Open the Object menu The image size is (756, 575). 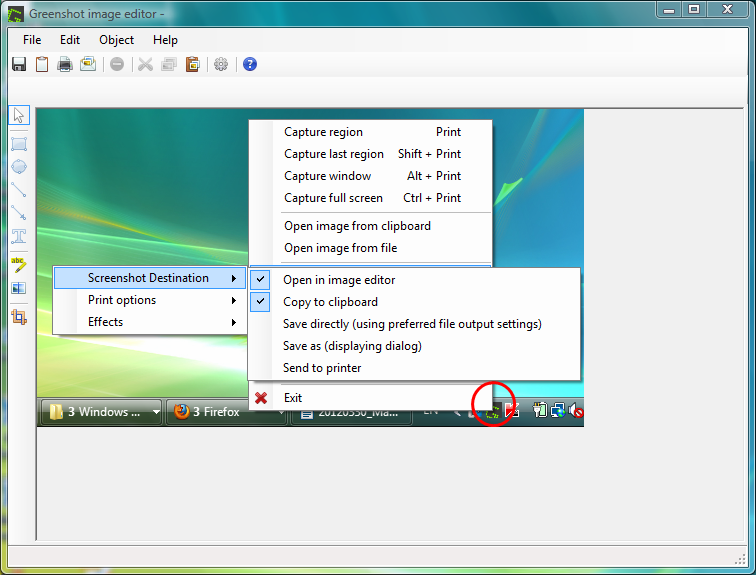tap(116, 40)
